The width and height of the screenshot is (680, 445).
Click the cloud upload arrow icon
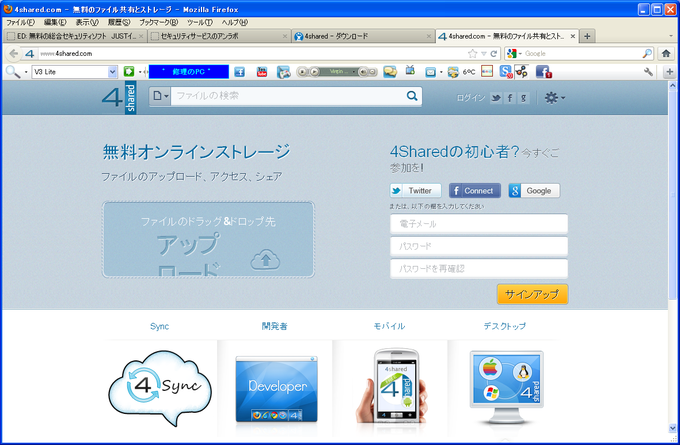[265, 260]
